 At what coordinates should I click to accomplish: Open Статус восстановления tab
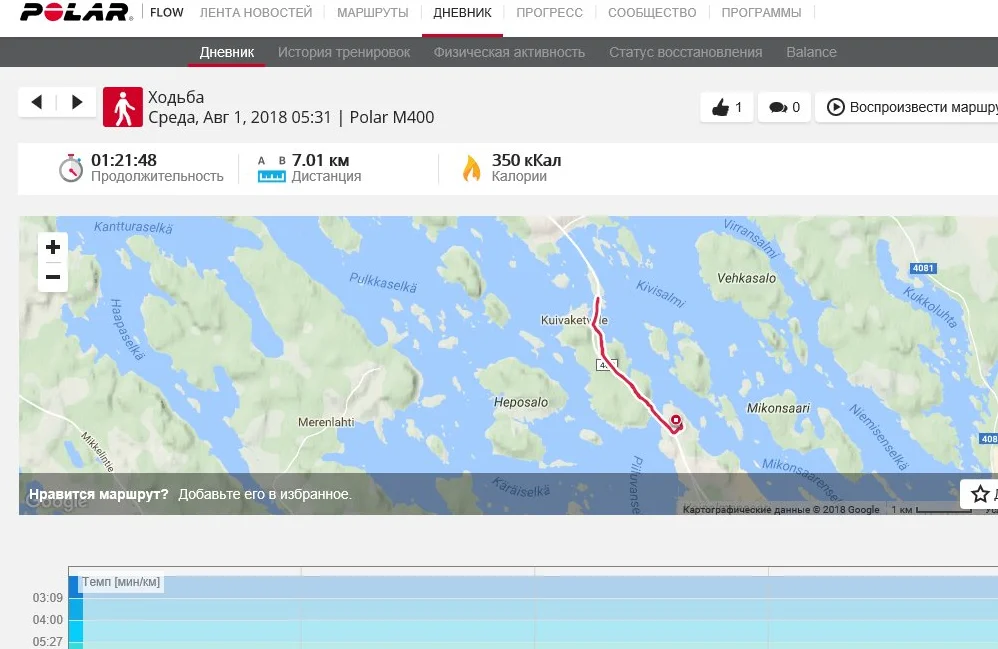tap(685, 52)
